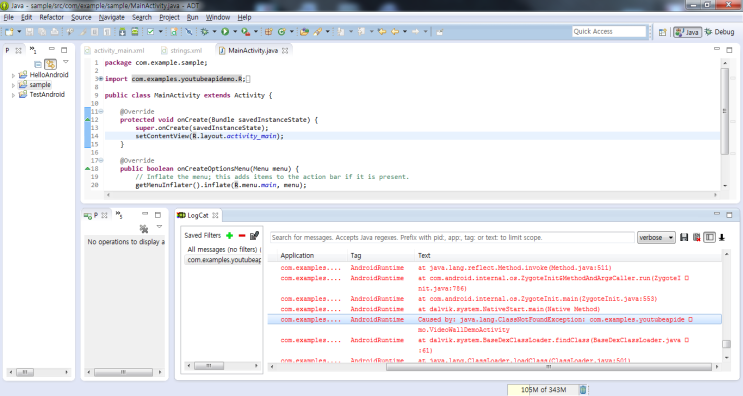Open the Android Virtual Device Manager icon

click(135, 32)
